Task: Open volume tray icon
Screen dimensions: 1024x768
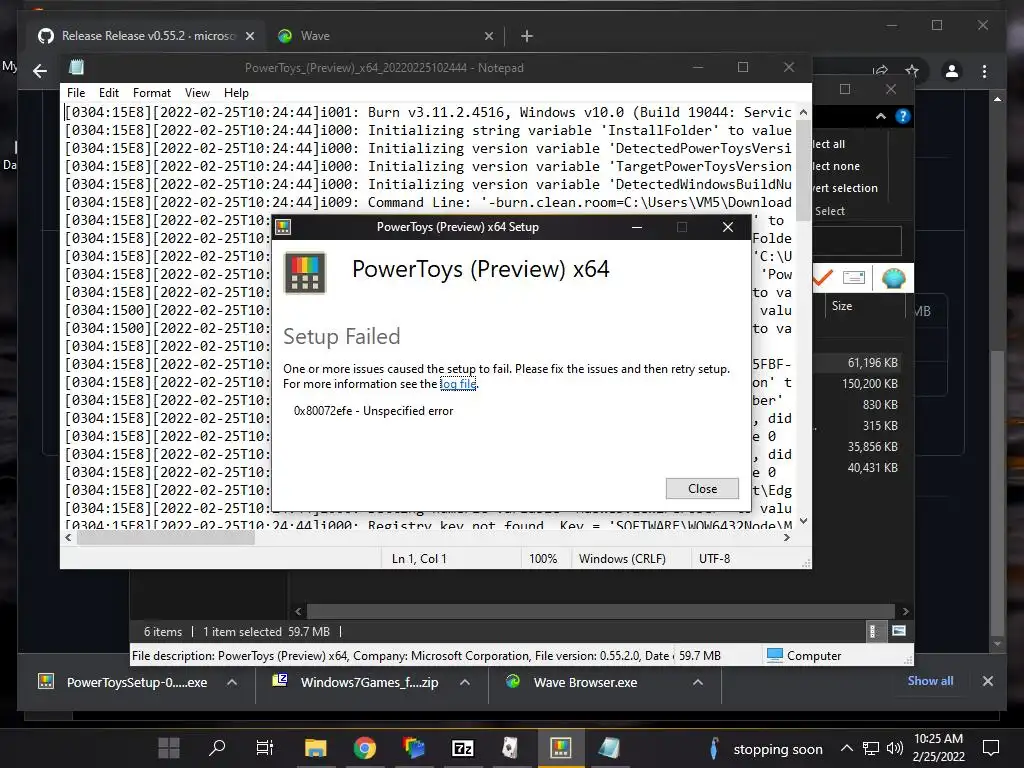Action: coord(894,748)
